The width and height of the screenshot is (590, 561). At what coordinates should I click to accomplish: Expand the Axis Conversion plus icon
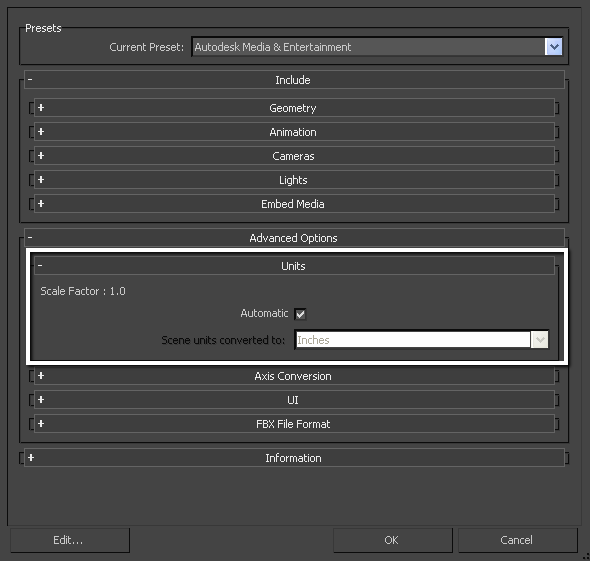click(x=41, y=376)
